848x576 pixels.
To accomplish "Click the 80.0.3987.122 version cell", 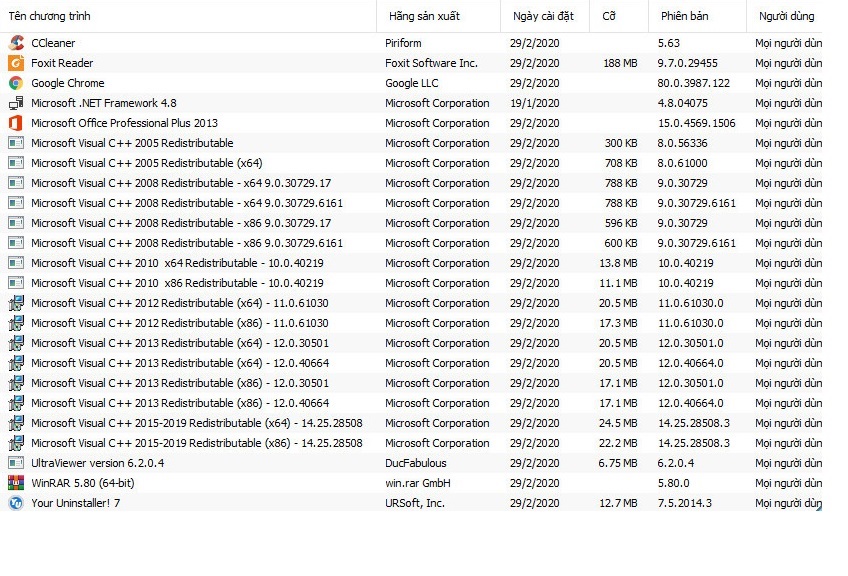I will pos(693,83).
